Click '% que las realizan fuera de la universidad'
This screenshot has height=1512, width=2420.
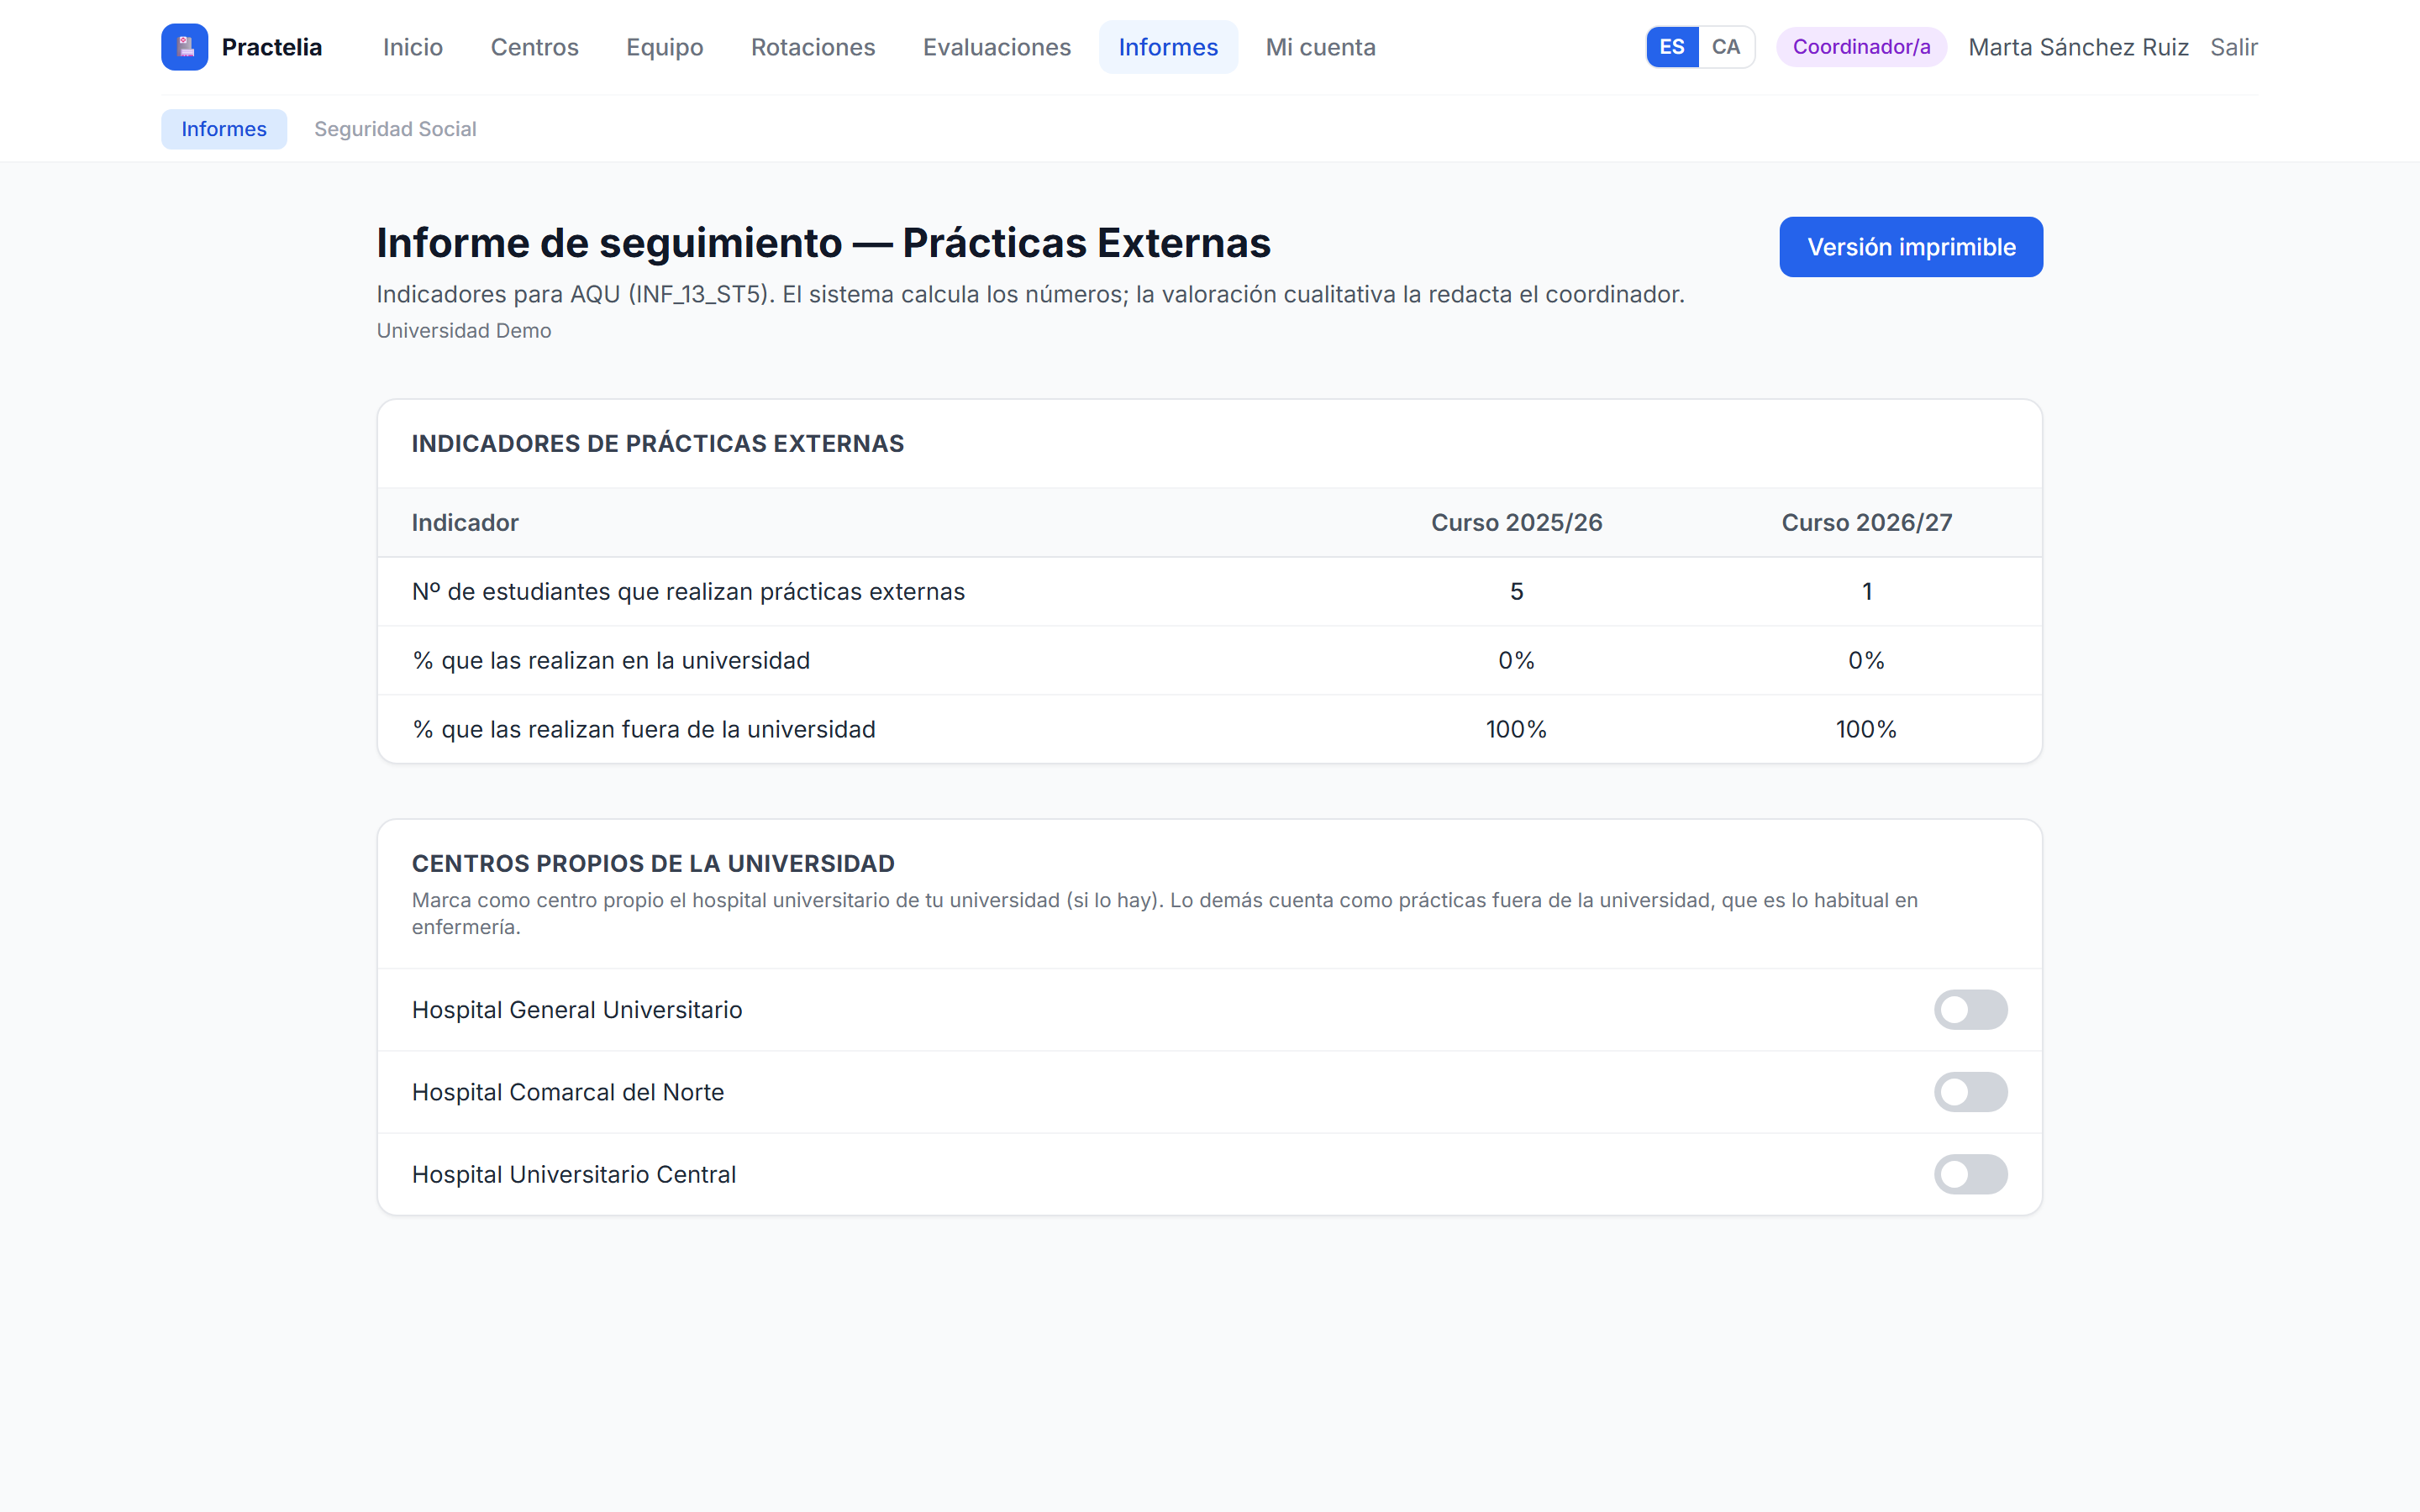644,730
